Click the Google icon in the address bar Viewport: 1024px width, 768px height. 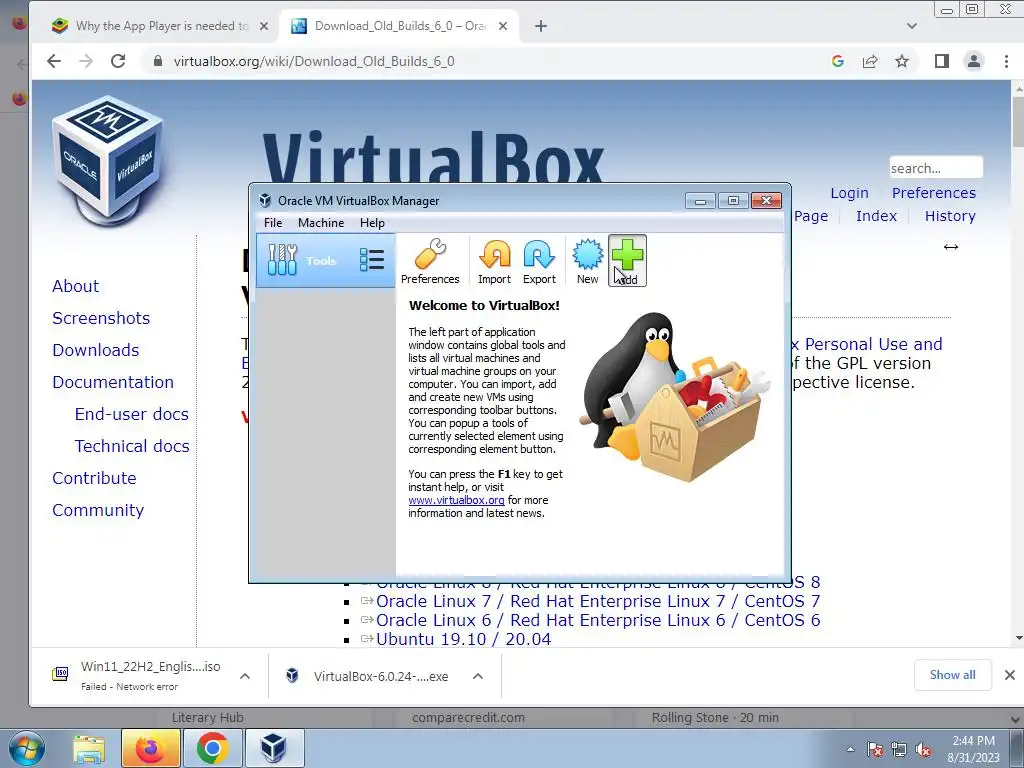838,61
